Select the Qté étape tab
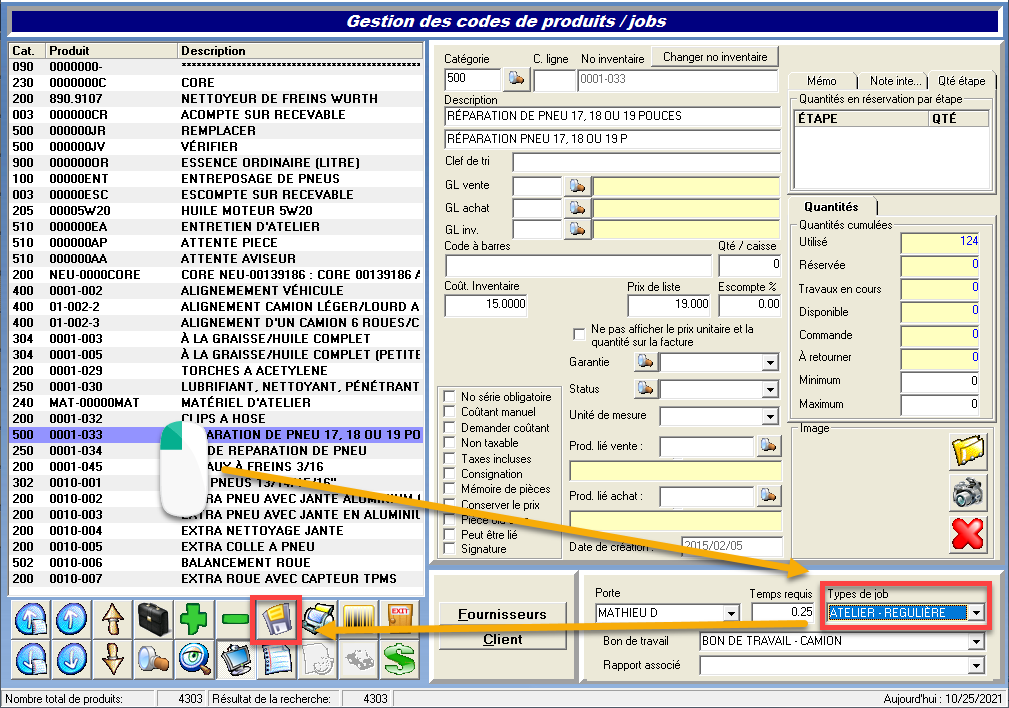The image size is (1009, 708). point(961,81)
